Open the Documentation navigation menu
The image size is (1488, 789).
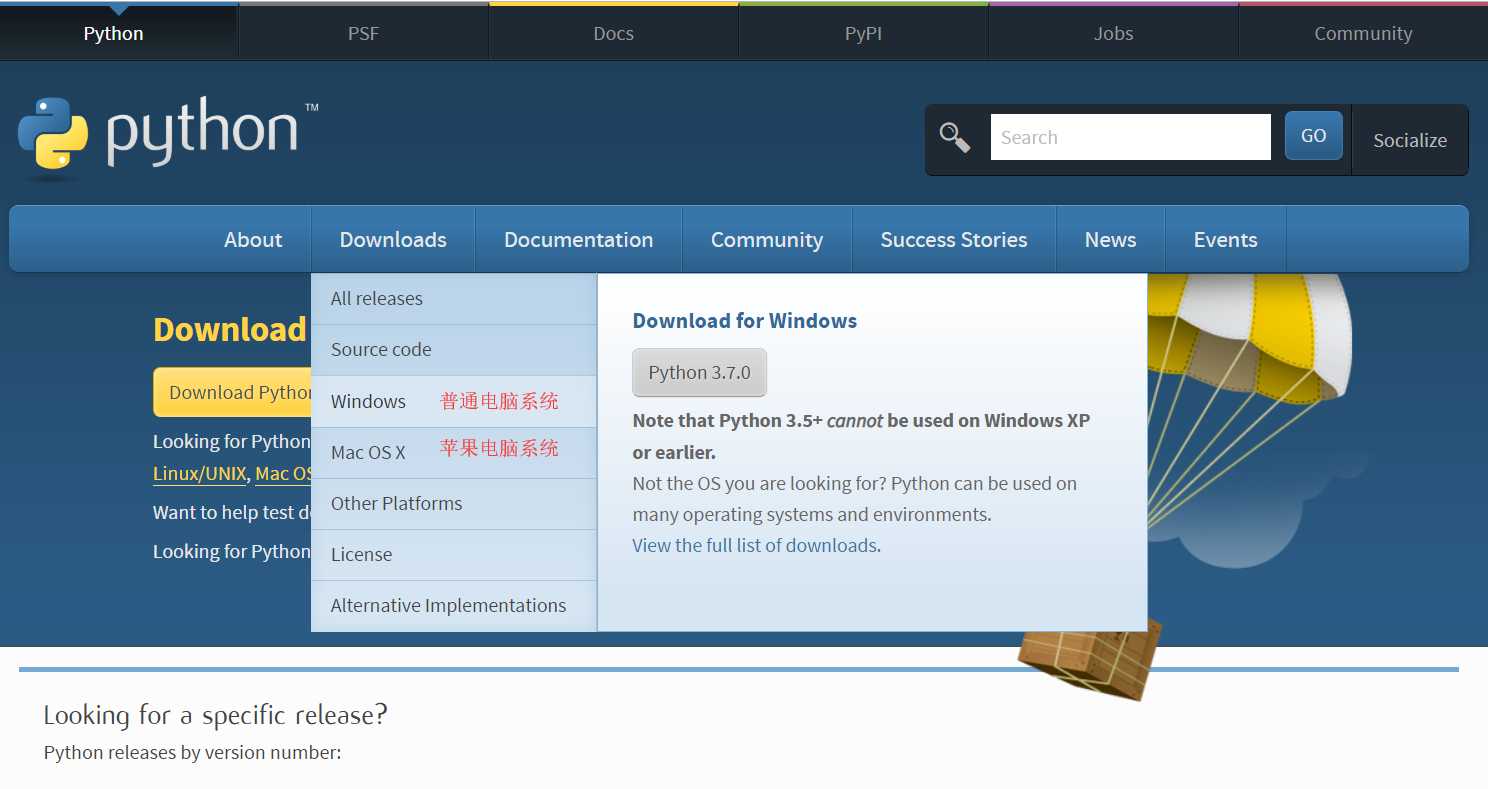(578, 240)
